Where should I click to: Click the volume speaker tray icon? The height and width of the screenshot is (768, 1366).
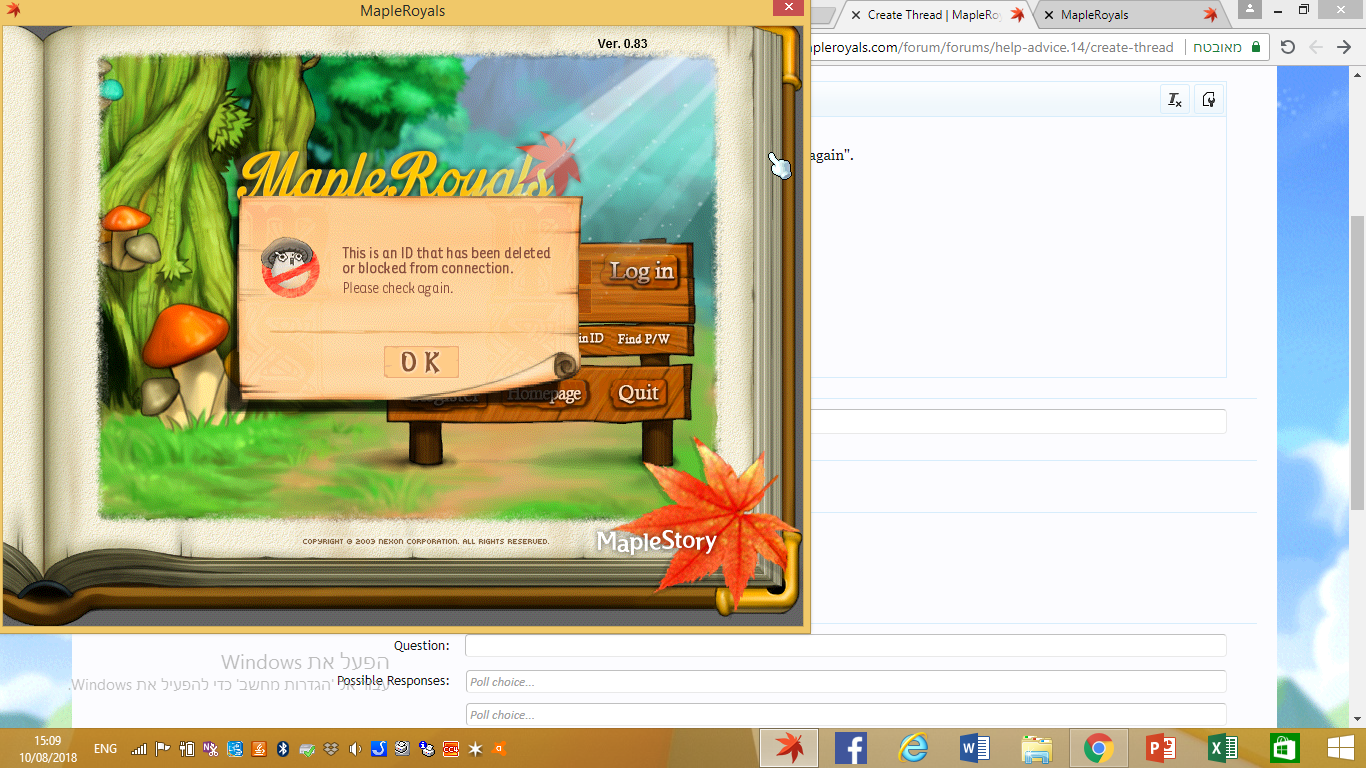355,748
